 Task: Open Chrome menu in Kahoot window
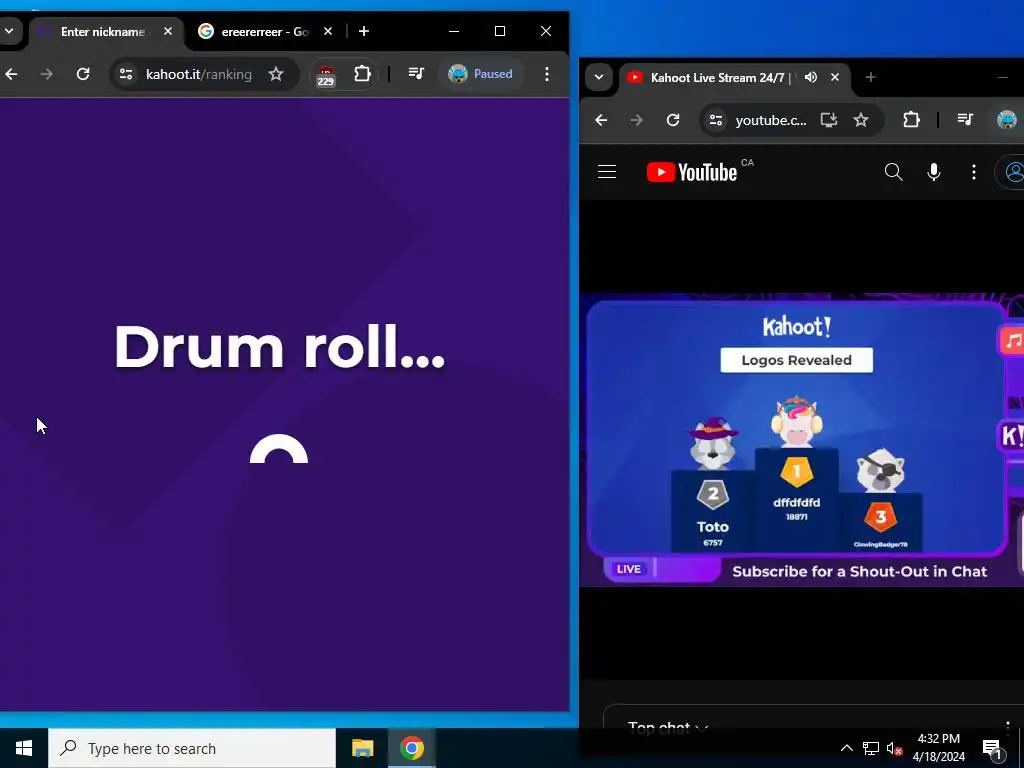click(547, 74)
